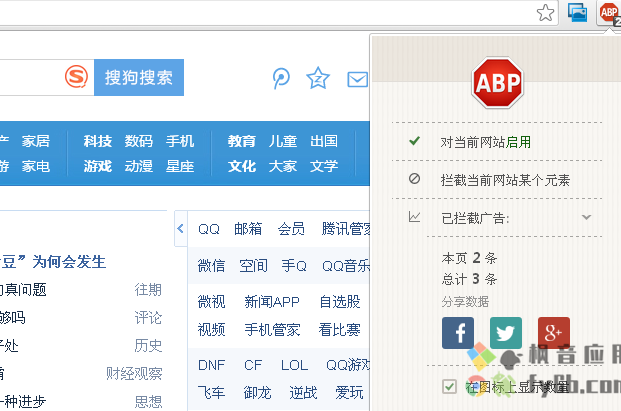Click the block circle icon beside 拦截当前网站某个元素

(x=414, y=179)
